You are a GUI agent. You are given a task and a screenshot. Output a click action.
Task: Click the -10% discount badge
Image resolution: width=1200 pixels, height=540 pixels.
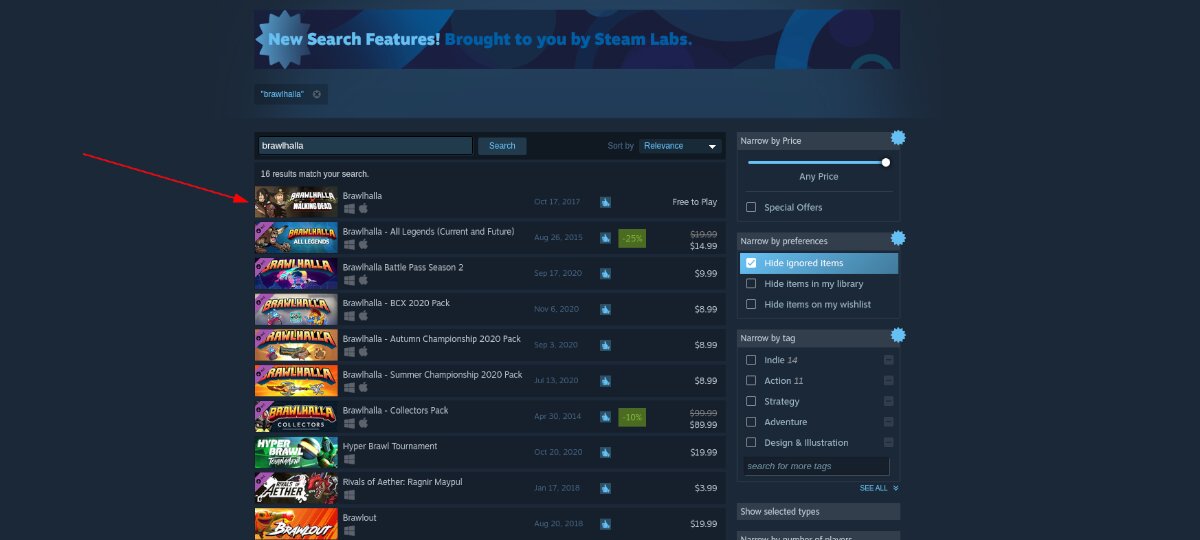coord(631,417)
